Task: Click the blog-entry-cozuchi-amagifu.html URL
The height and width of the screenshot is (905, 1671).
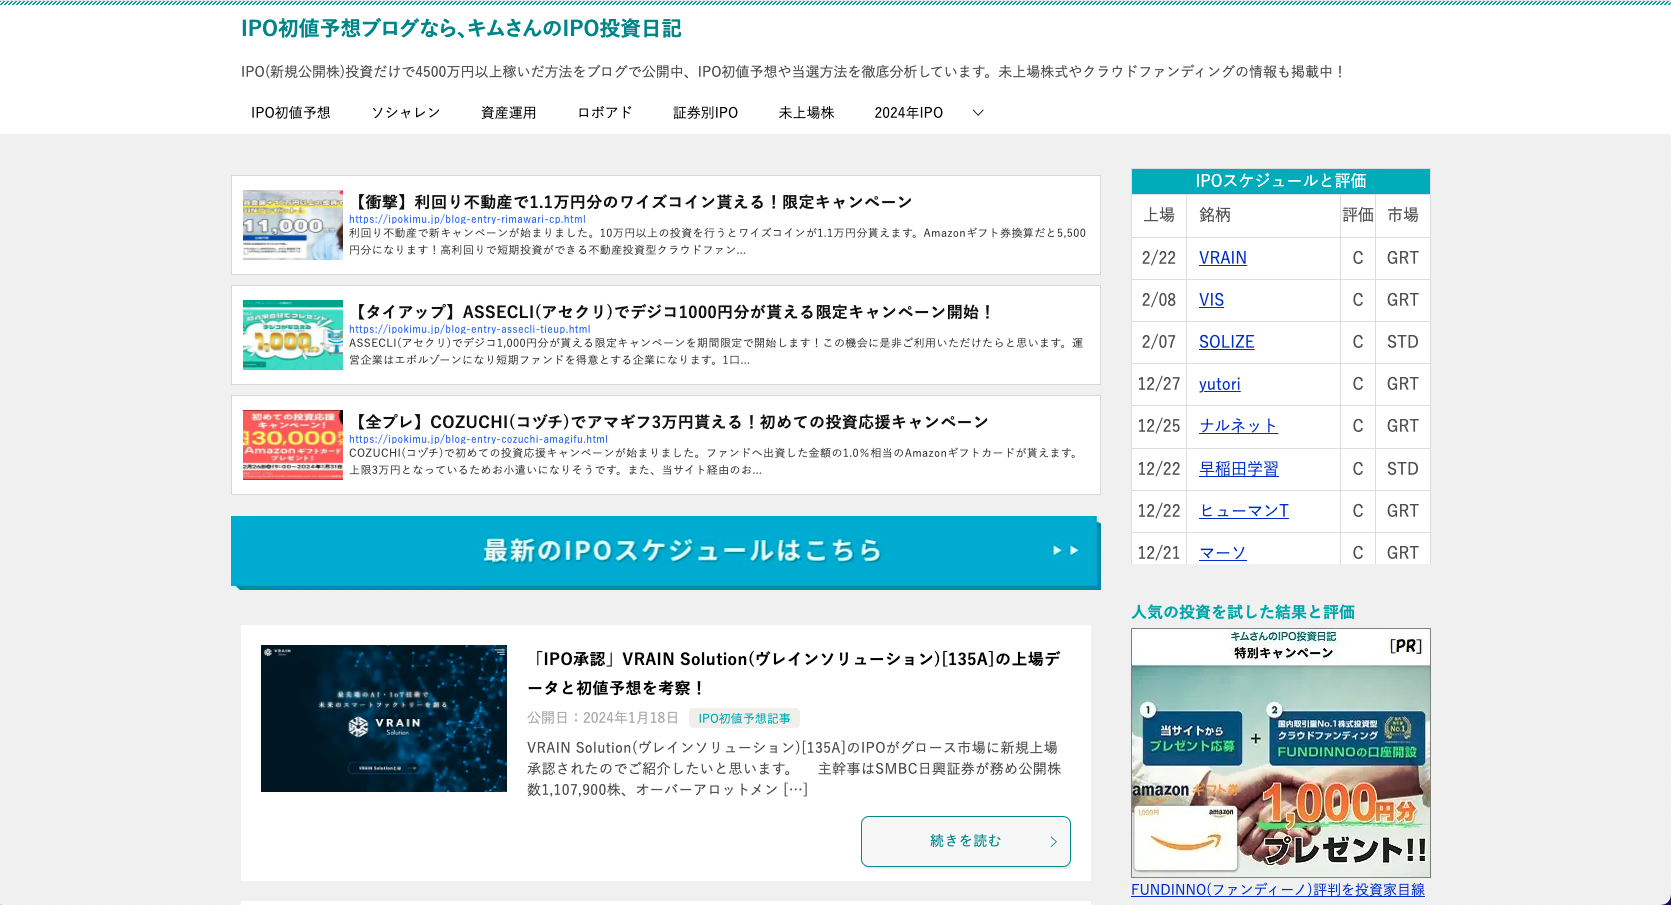Action: point(478,439)
